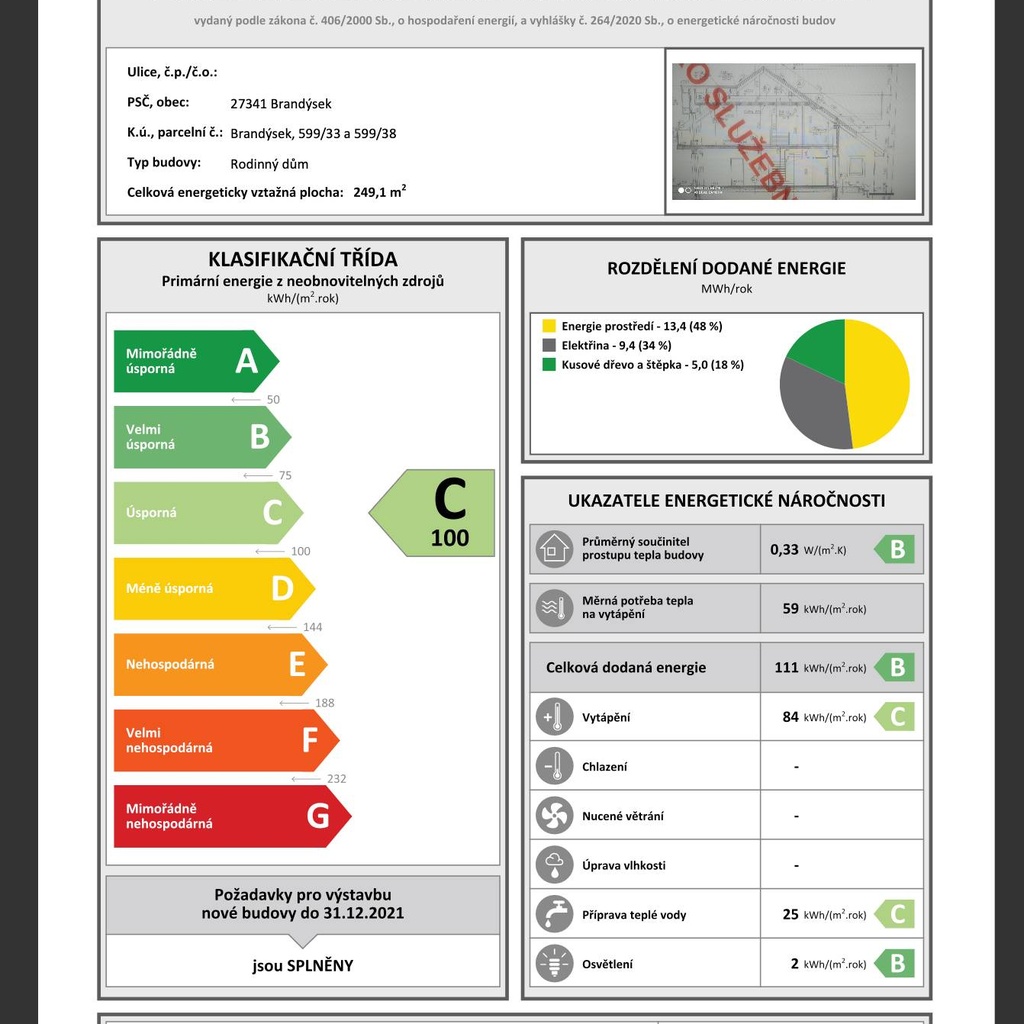Select the yellow class D Méně úsporná arrow

tap(213, 588)
